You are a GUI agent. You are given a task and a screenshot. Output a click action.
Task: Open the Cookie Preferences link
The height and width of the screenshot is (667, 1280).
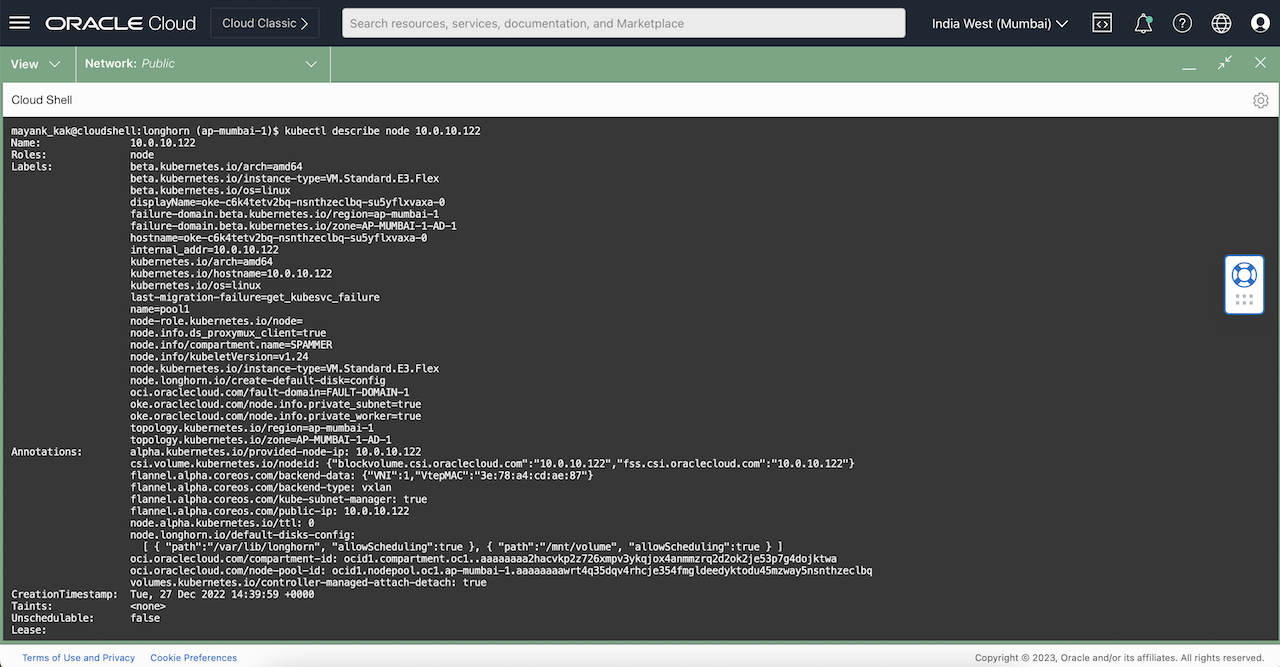[194, 658]
